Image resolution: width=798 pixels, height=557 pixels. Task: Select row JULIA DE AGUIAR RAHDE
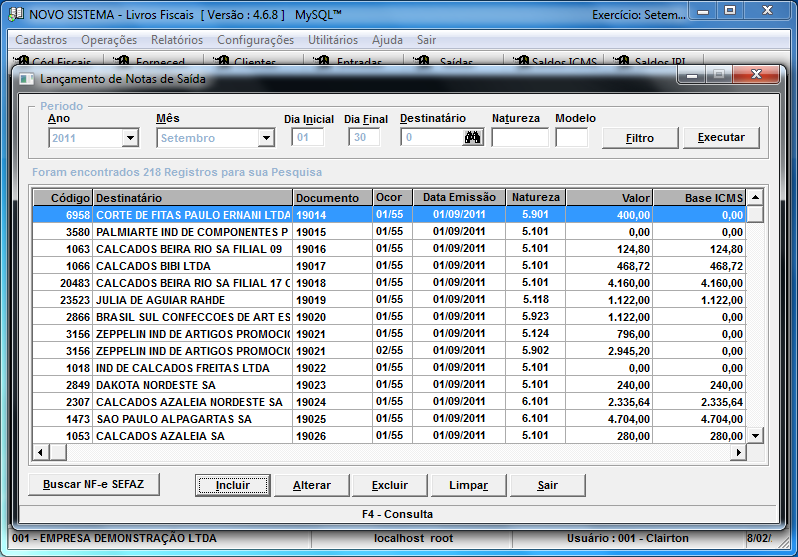389,300
